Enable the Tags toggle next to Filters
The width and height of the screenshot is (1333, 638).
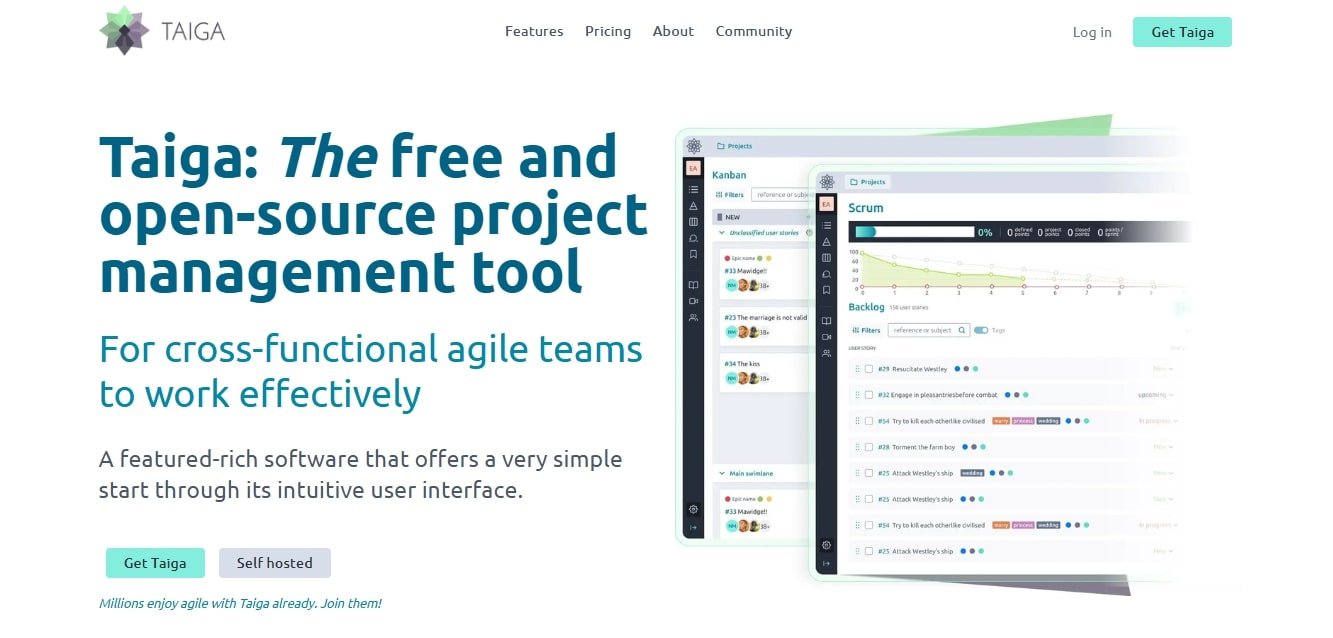[x=981, y=330]
